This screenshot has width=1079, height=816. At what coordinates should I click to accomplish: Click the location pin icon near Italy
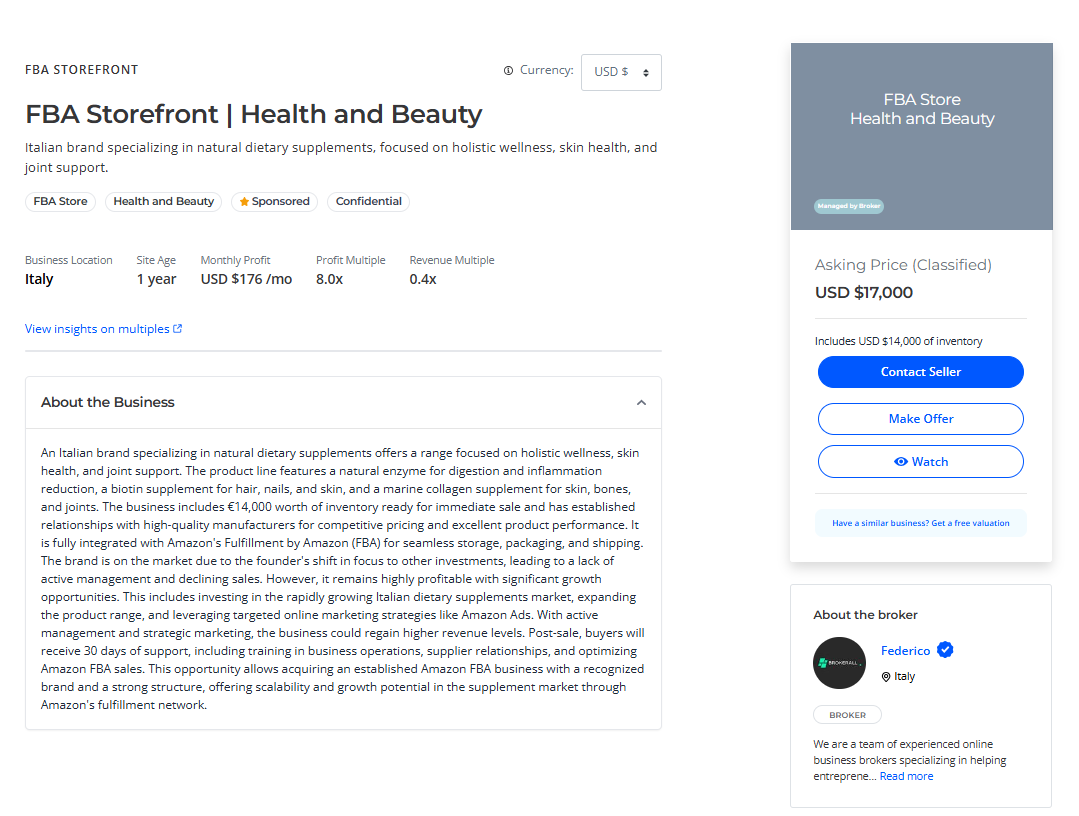coord(886,677)
